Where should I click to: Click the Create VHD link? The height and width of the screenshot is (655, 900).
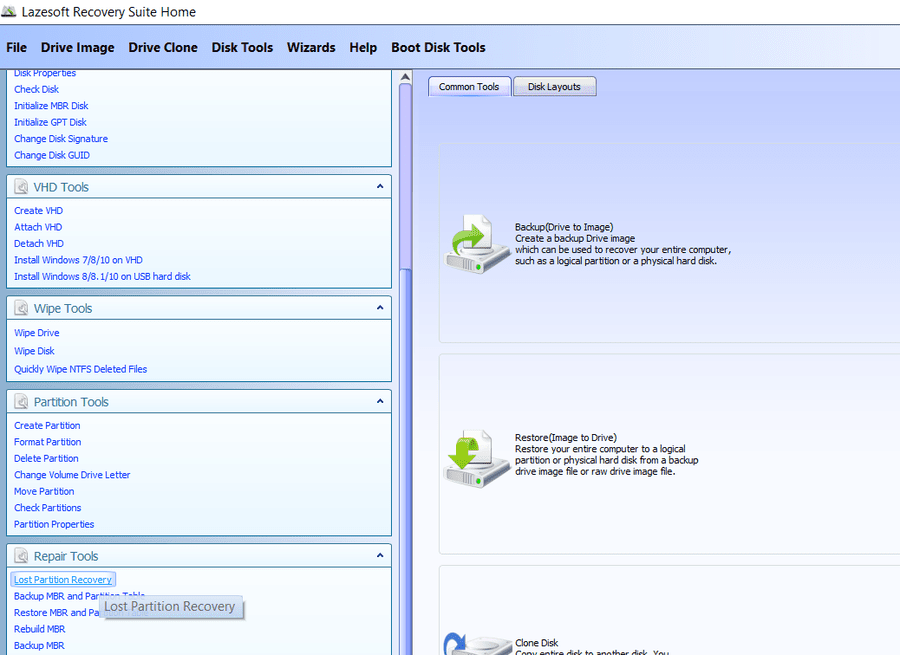click(x=39, y=211)
